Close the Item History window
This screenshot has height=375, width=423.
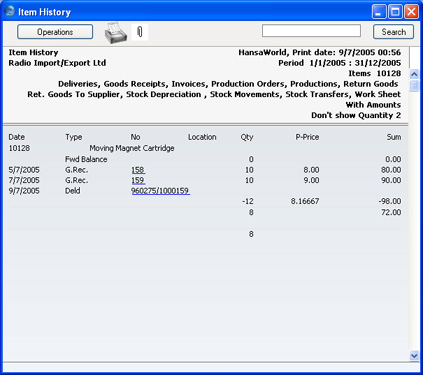pos(412,12)
